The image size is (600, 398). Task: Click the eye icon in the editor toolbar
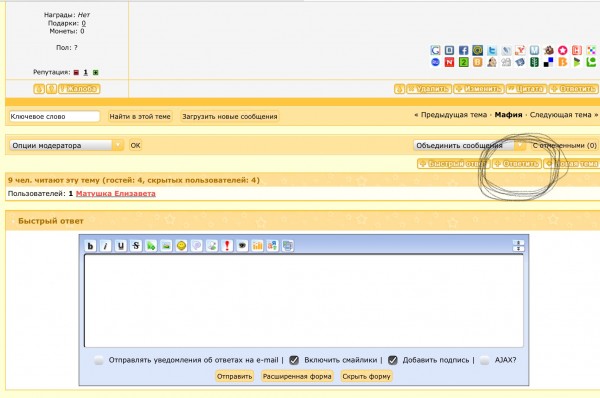242,246
